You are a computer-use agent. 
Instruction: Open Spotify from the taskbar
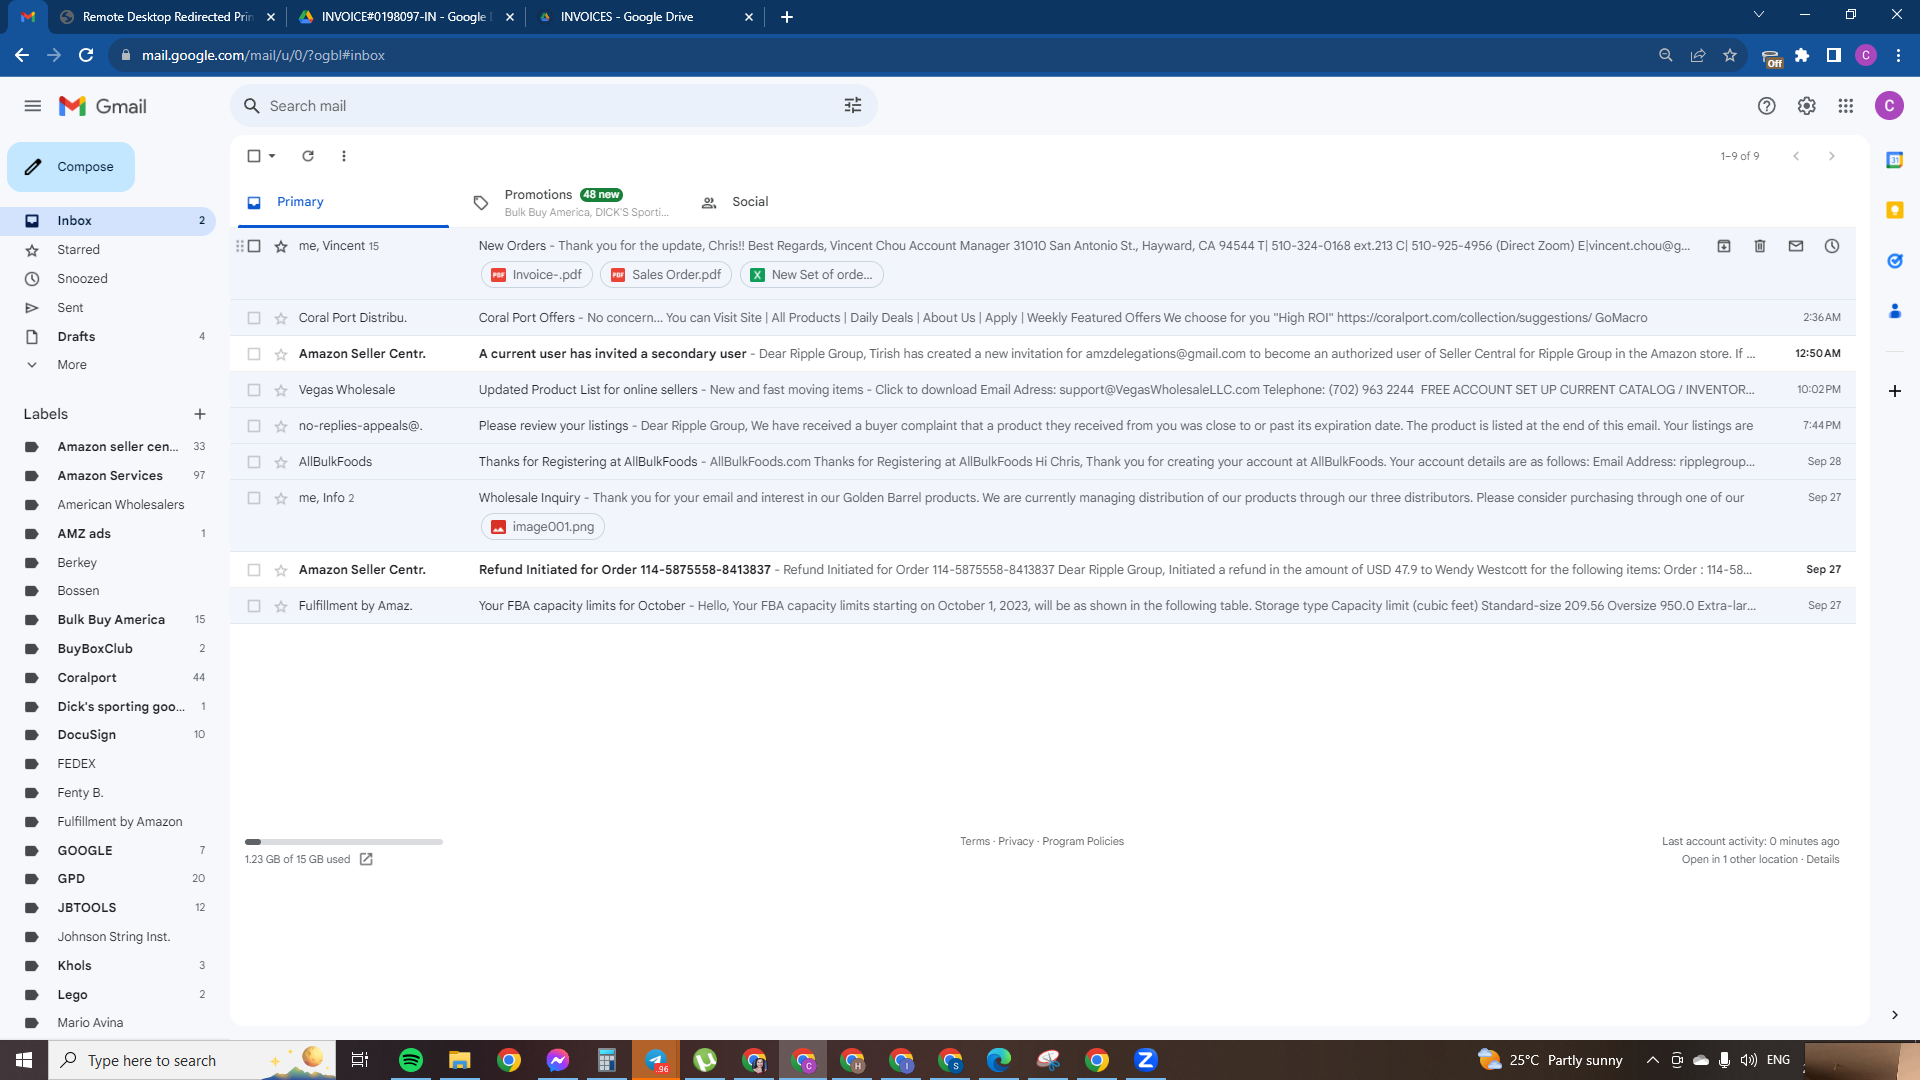[411, 1060]
